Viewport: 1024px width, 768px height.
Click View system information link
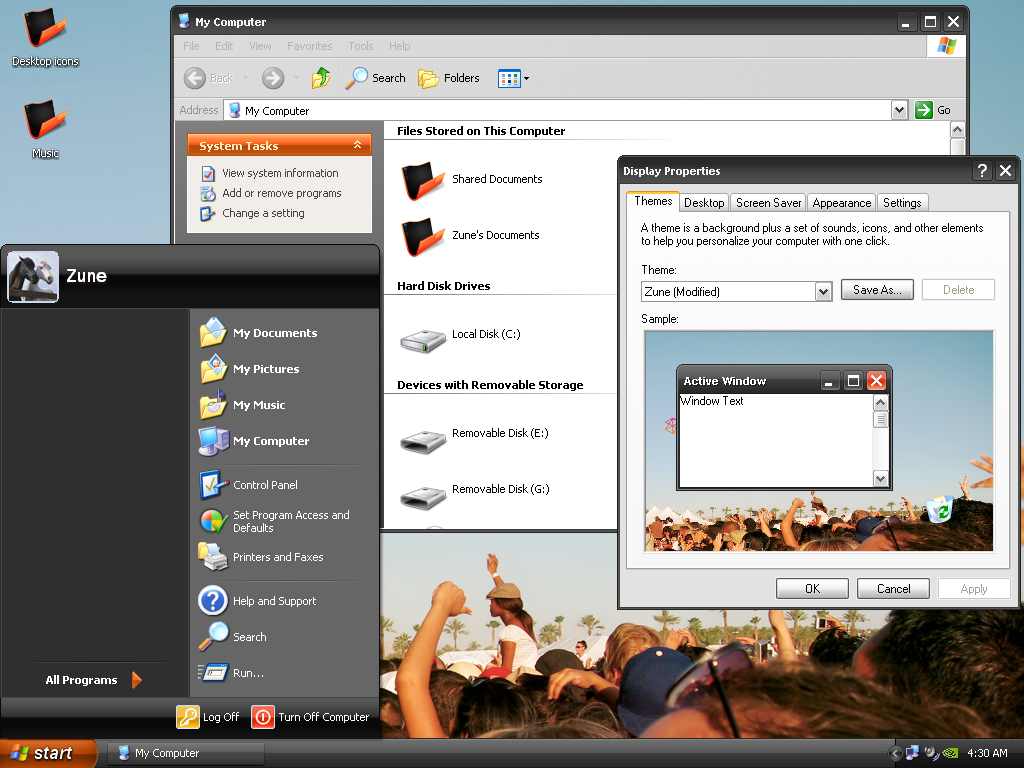(x=280, y=173)
